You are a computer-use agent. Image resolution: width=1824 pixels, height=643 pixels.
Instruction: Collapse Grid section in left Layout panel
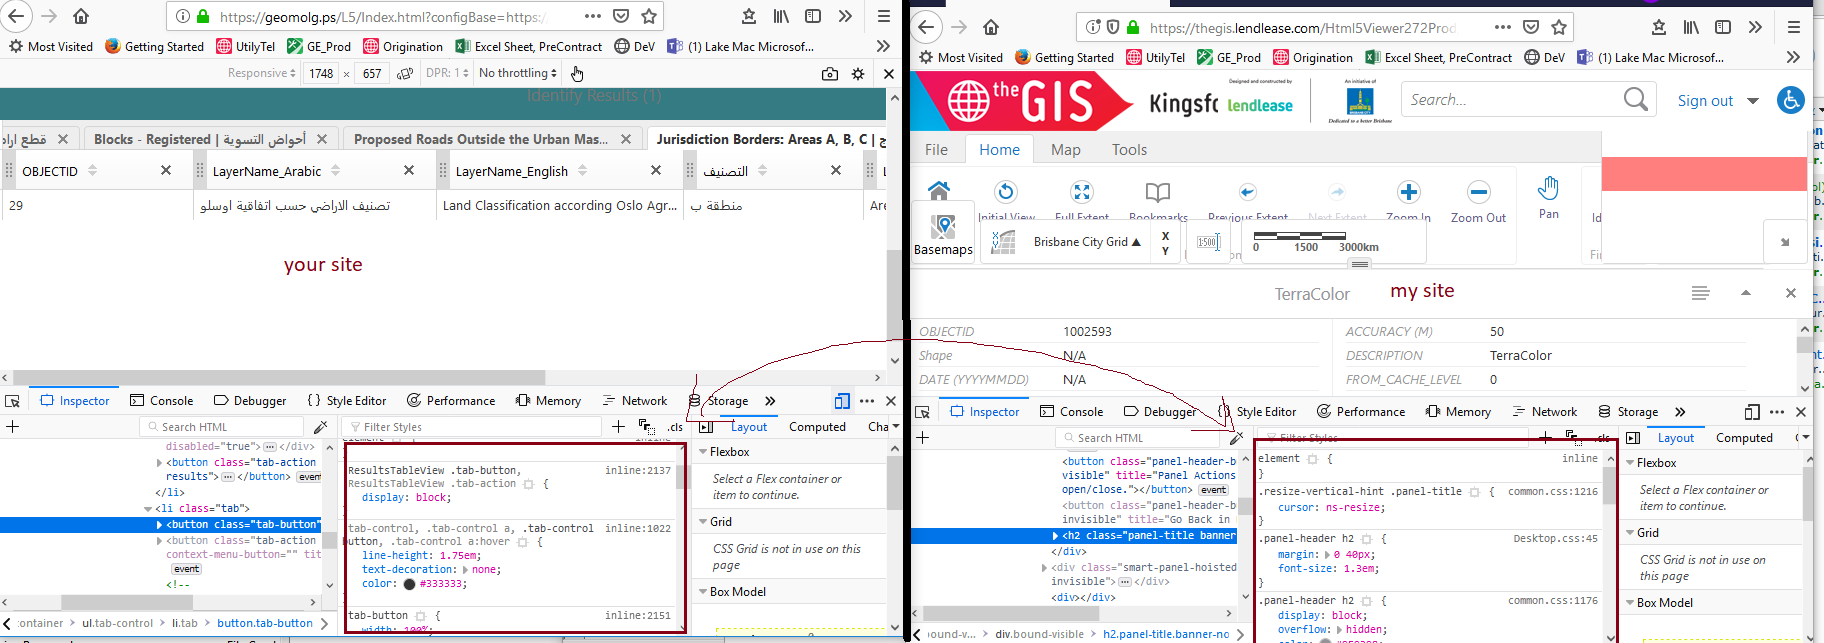tap(703, 522)
